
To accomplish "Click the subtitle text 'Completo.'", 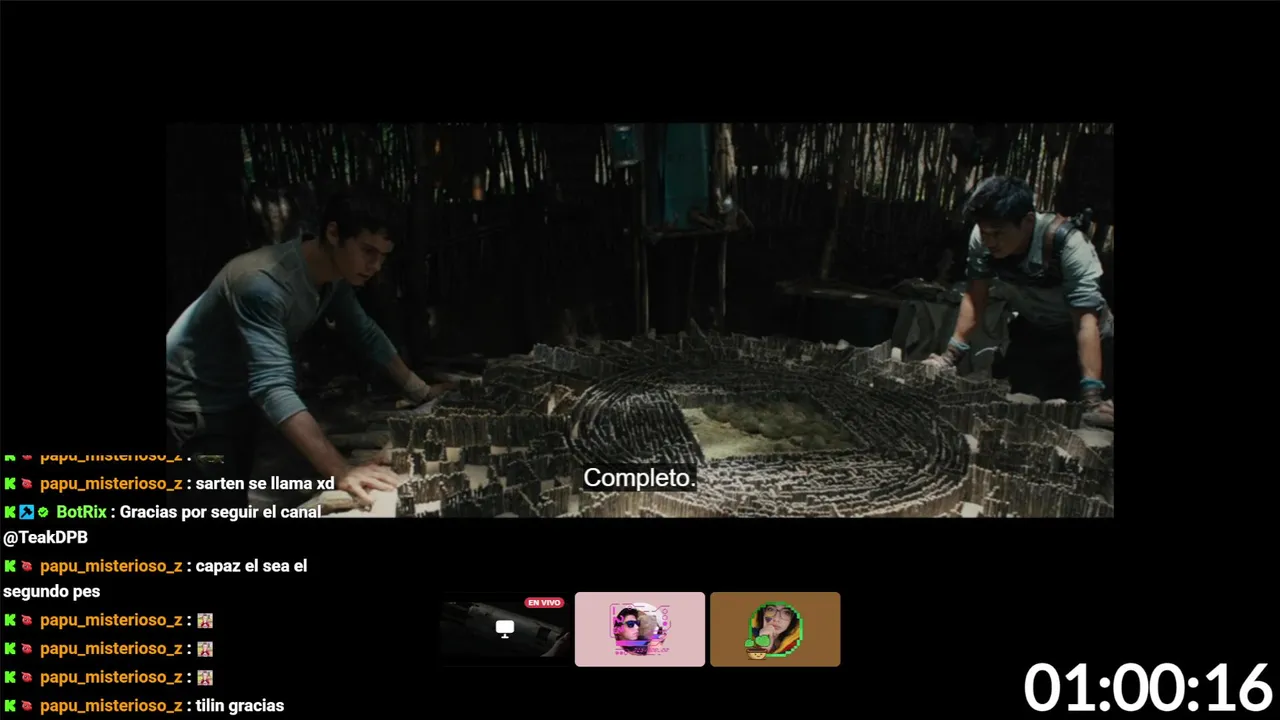I will tap(639, 478).
